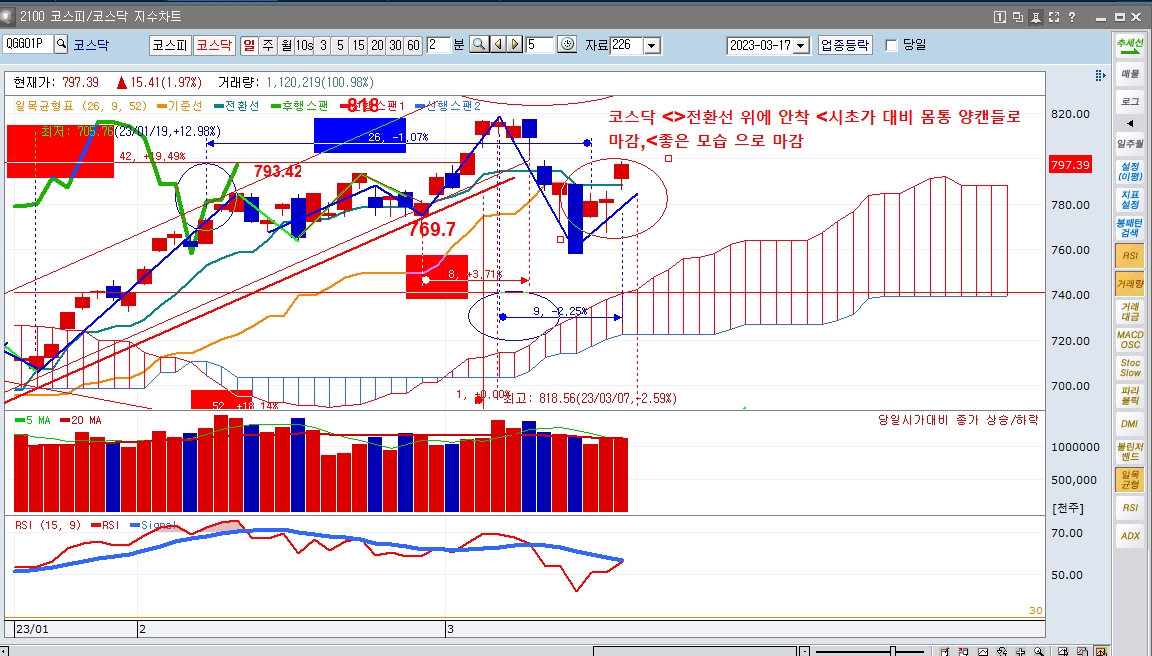The height and width of the screenshot is (656, 1152).
Task: Click the 20 MA legend in the volume pane
Action: [81, 420]
